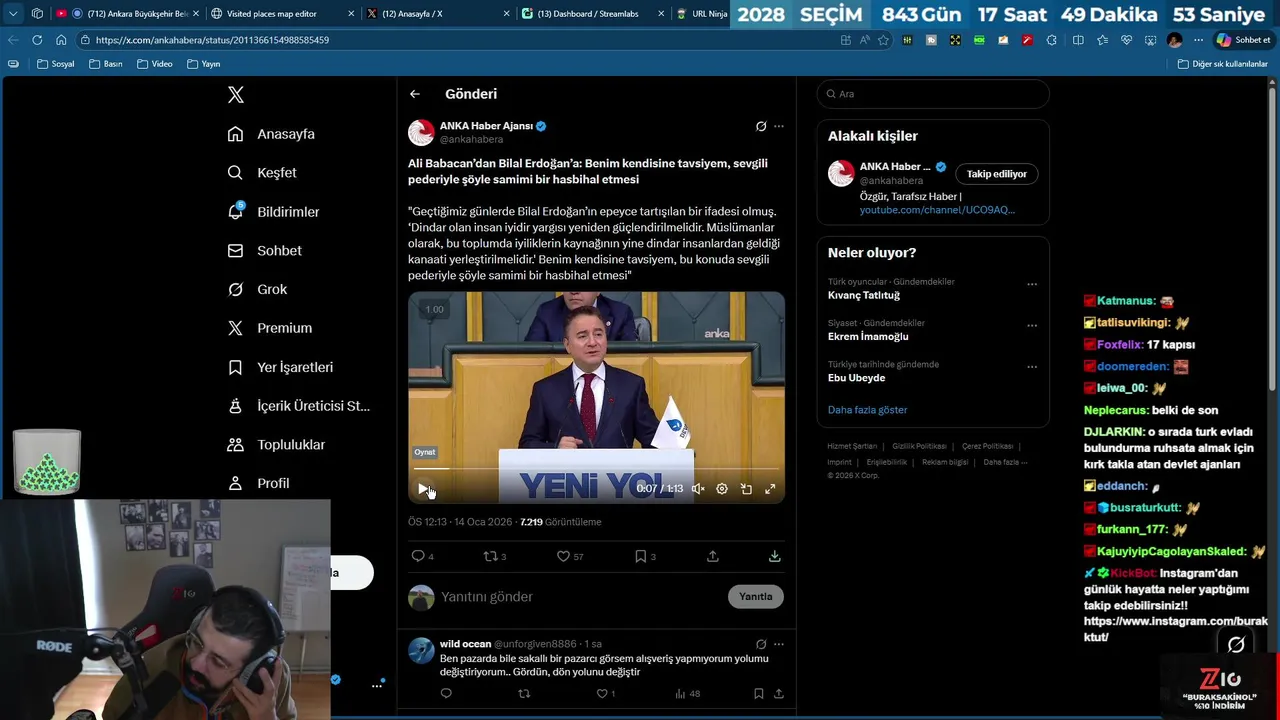Download the video with green arrow icon
The width and height of the screenshot is (1280, 720).
pyautogui.click(x=775, y=556)
